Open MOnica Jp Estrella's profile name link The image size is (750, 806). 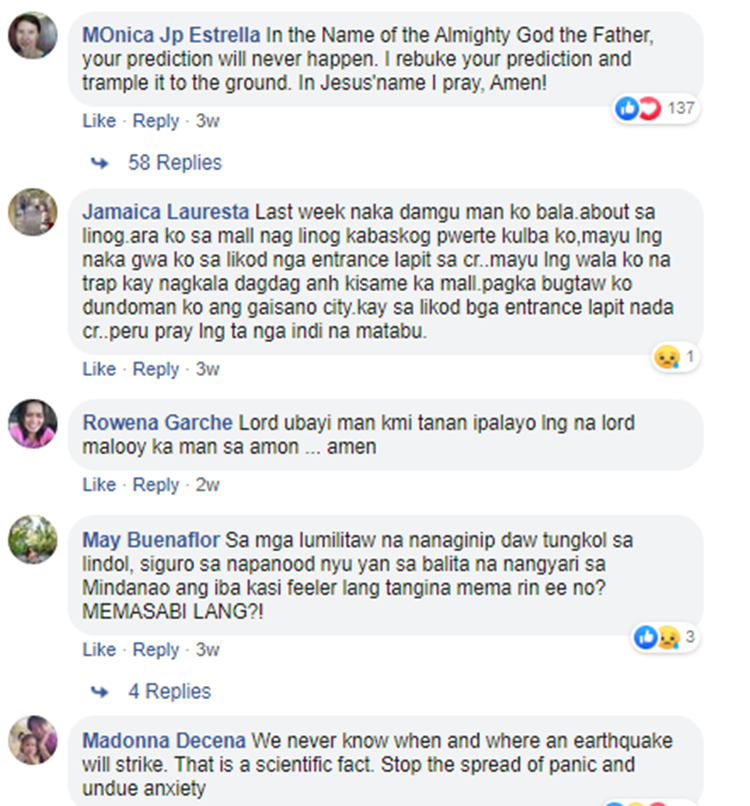point(172,35)
